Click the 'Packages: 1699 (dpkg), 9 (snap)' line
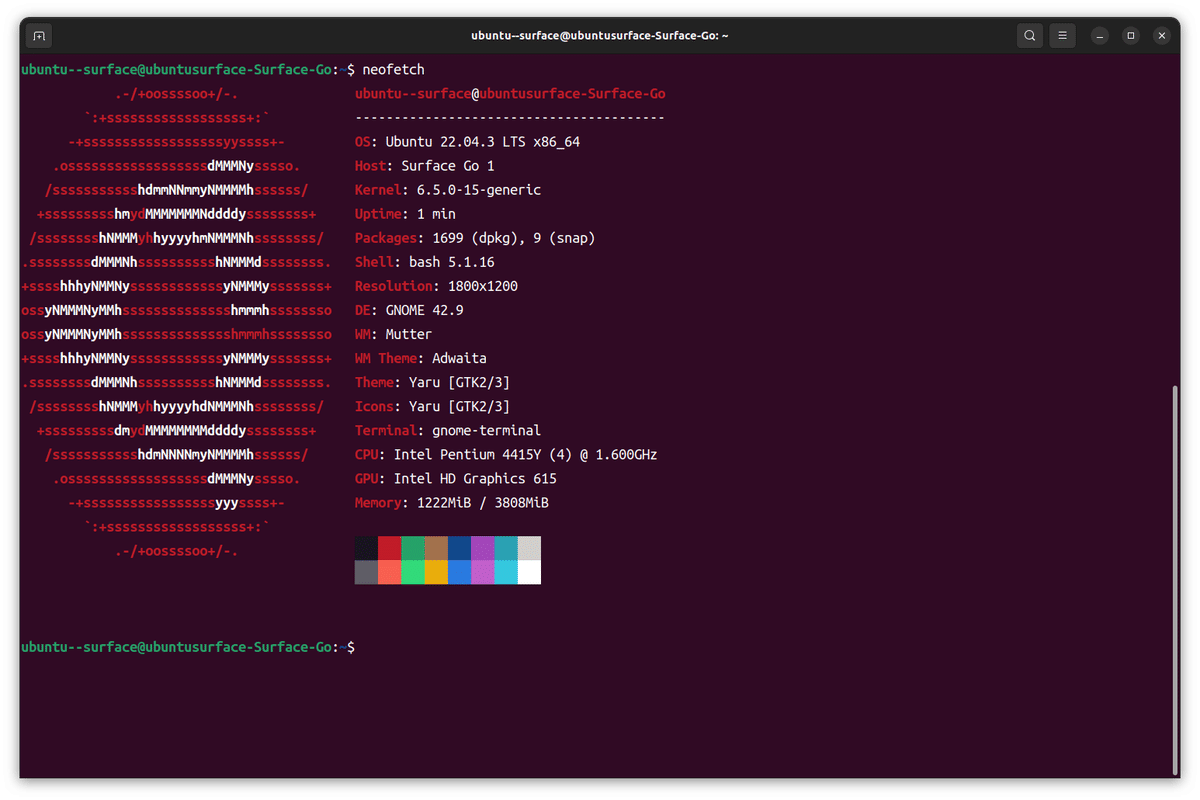The height and width of the screenshot is (800, 1200). 475,238
